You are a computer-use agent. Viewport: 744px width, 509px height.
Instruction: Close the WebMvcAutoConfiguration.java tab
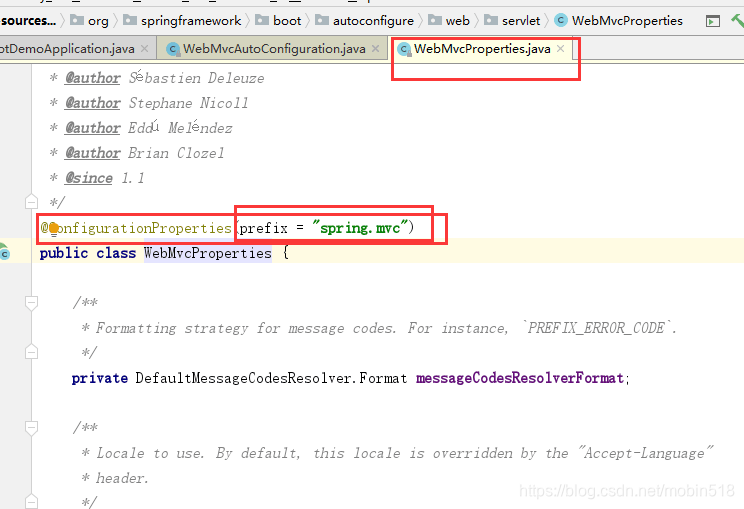tap(375, 48)
